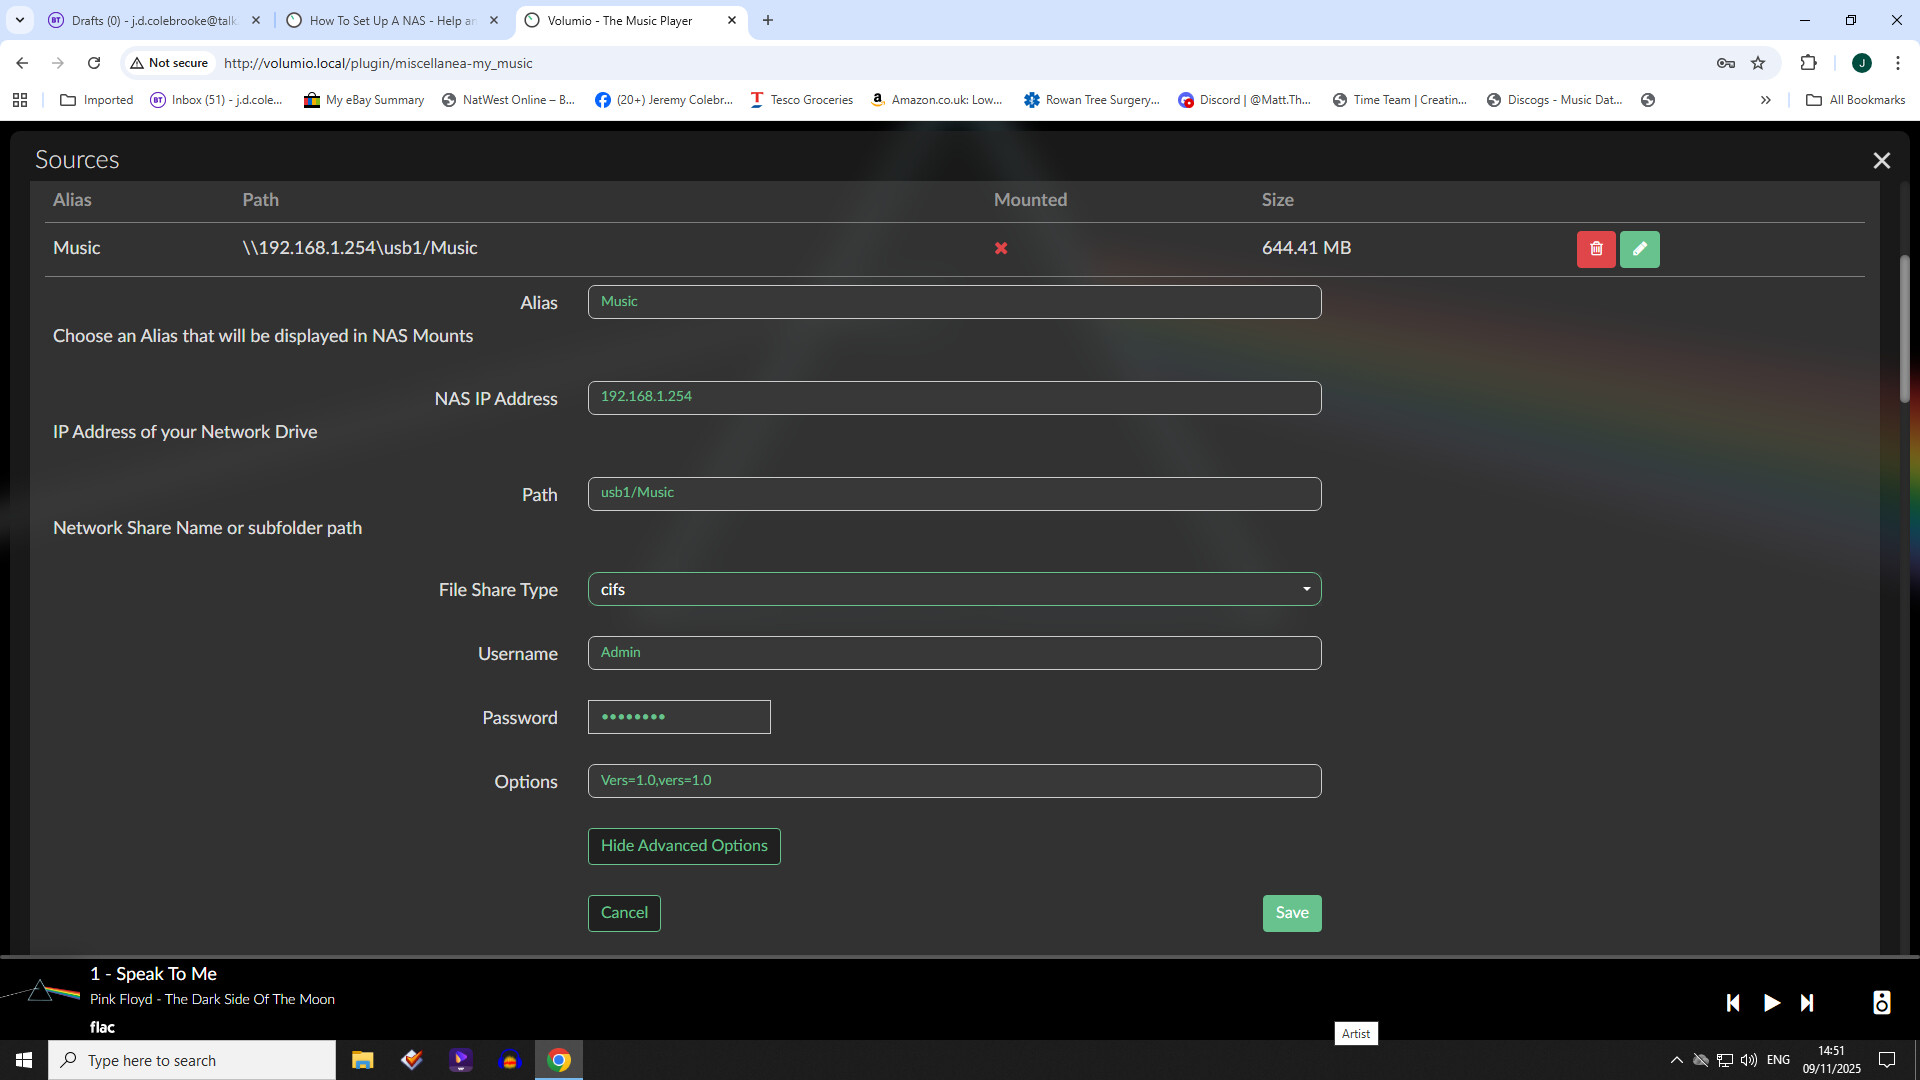Cancel the NAS source edit
The width and height of the screenshot is (1920, 1080).
point(624,913)
